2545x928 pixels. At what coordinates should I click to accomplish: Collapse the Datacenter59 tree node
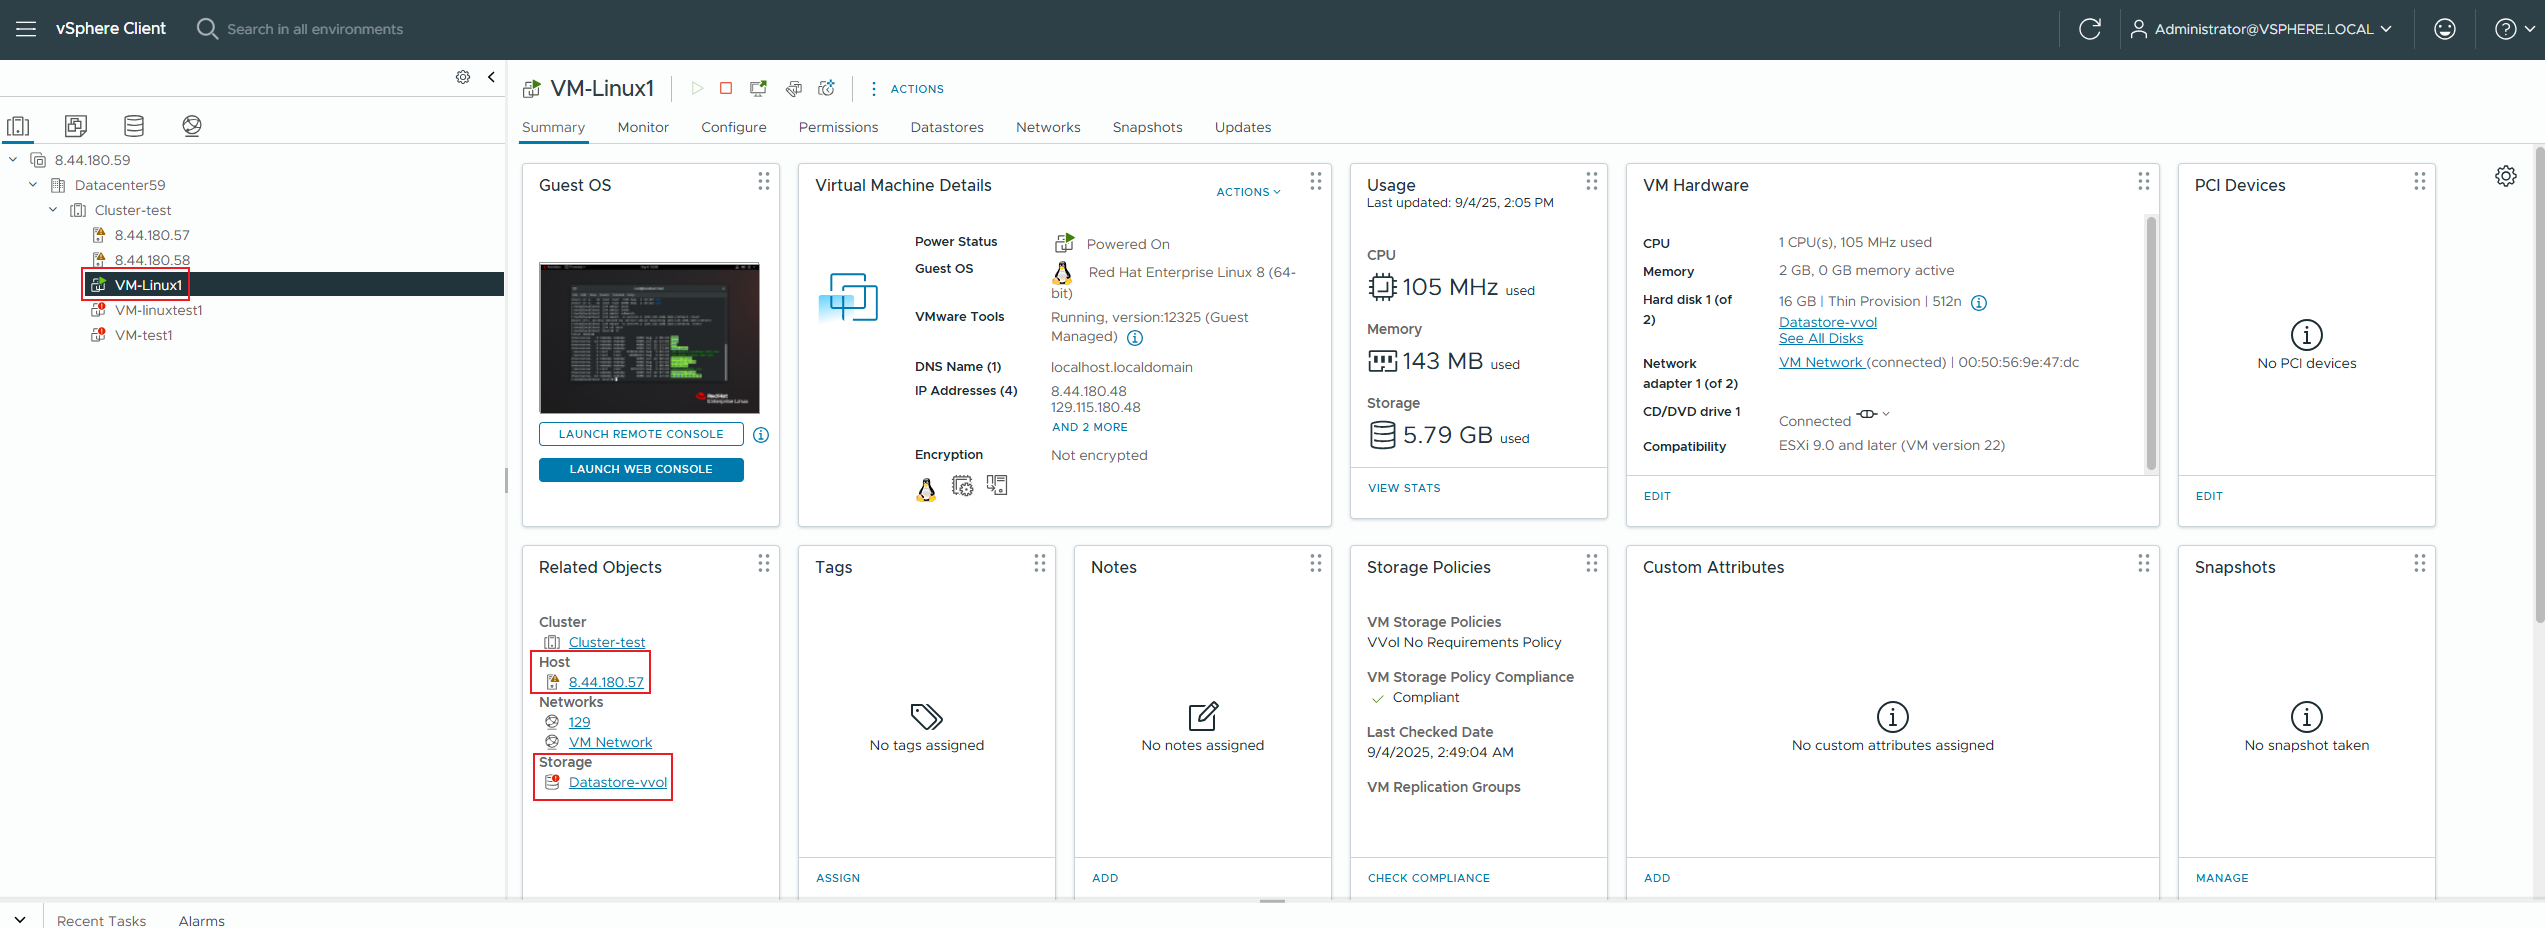(33, 185)
